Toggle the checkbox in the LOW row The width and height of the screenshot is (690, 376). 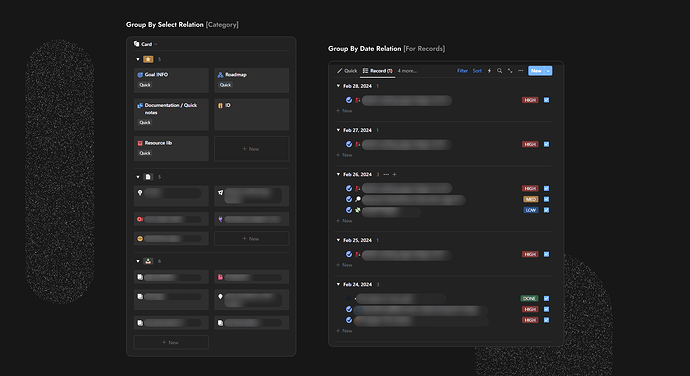tap(547, 210)
